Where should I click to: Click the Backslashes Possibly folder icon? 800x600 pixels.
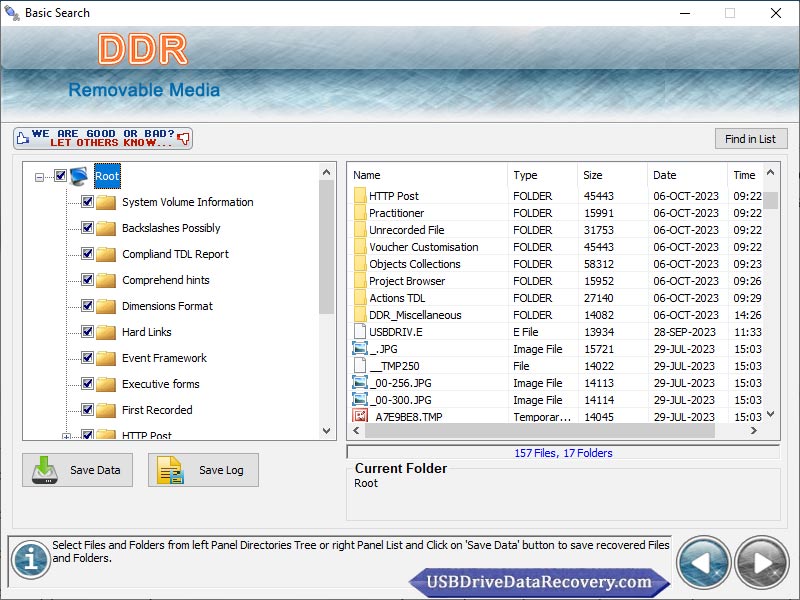tap(106, 228)
